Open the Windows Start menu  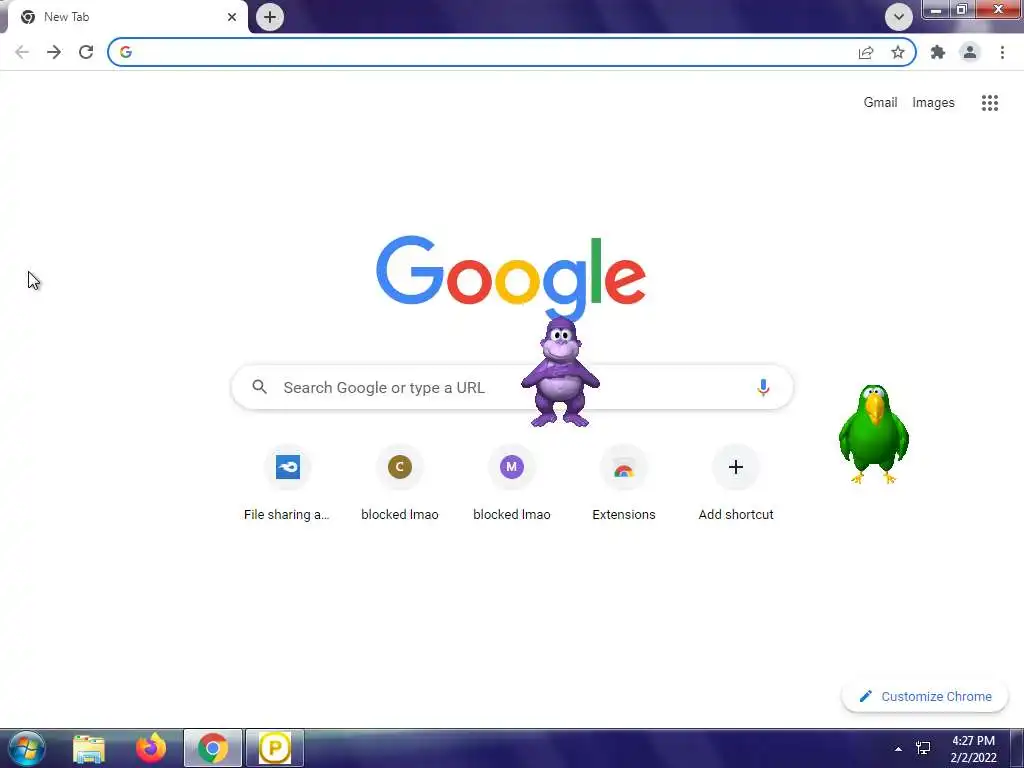click(26, 748)
